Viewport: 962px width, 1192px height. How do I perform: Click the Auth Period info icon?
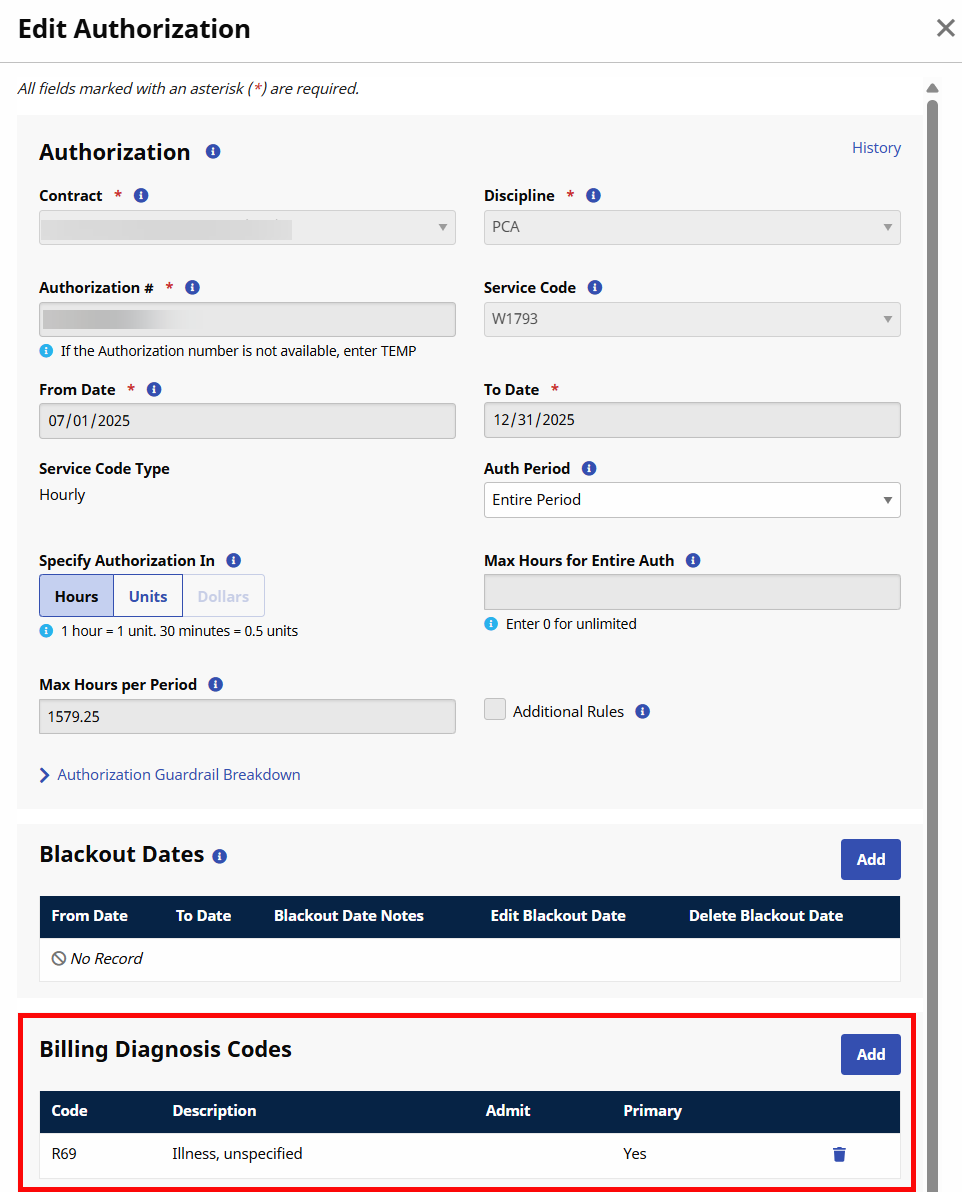pyautogui.click(x=588, y=468)
